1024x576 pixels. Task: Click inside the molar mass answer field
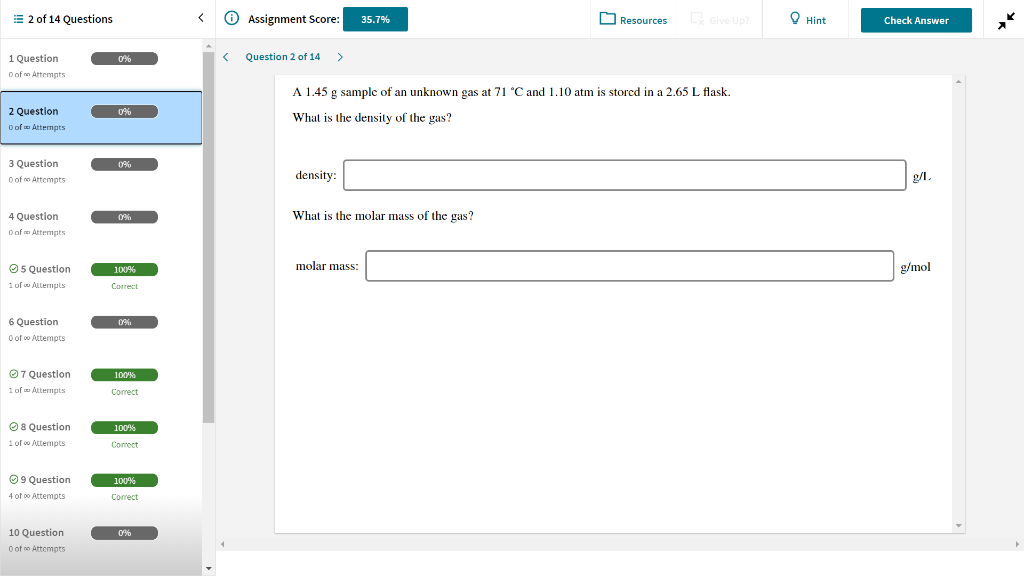click(x=630, y=266)
